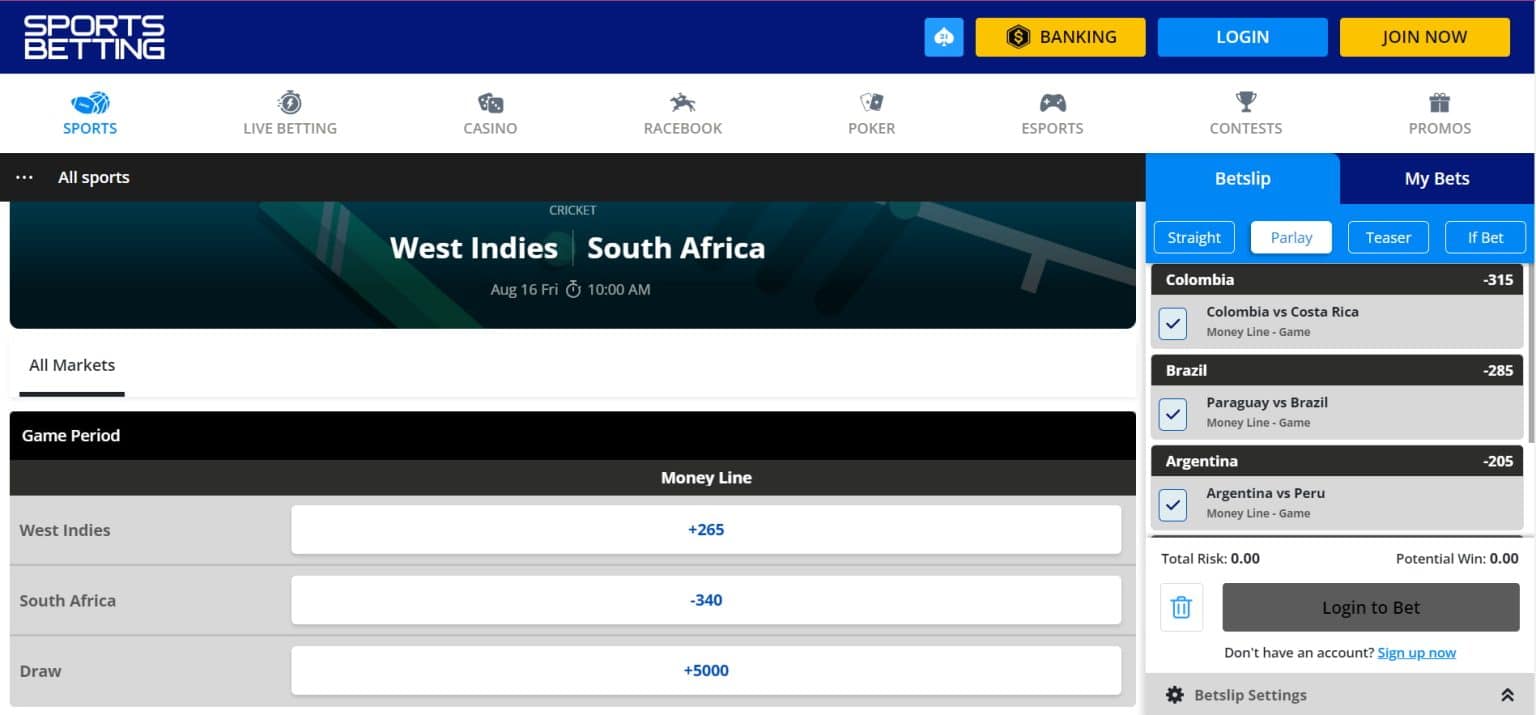Screen dimensions: 1536x715
Task: Open the Live Betting section icon
Action: click(290, 103)
